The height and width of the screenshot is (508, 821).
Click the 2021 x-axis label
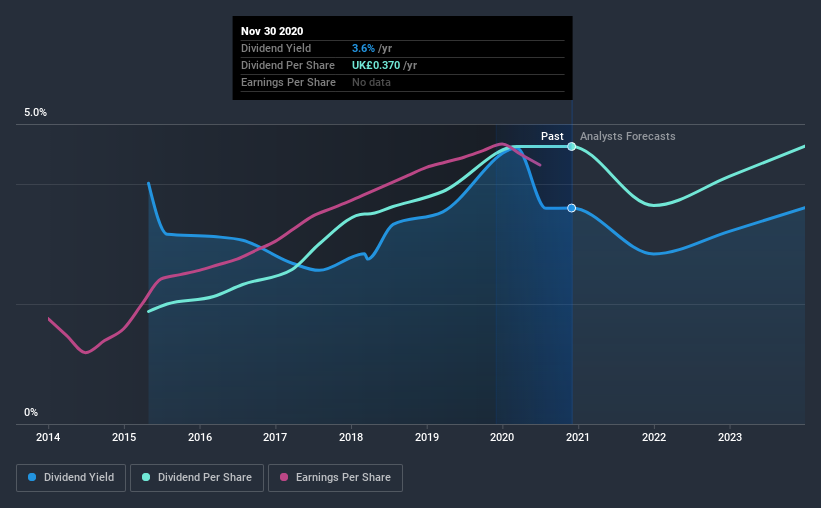[578, 437]
